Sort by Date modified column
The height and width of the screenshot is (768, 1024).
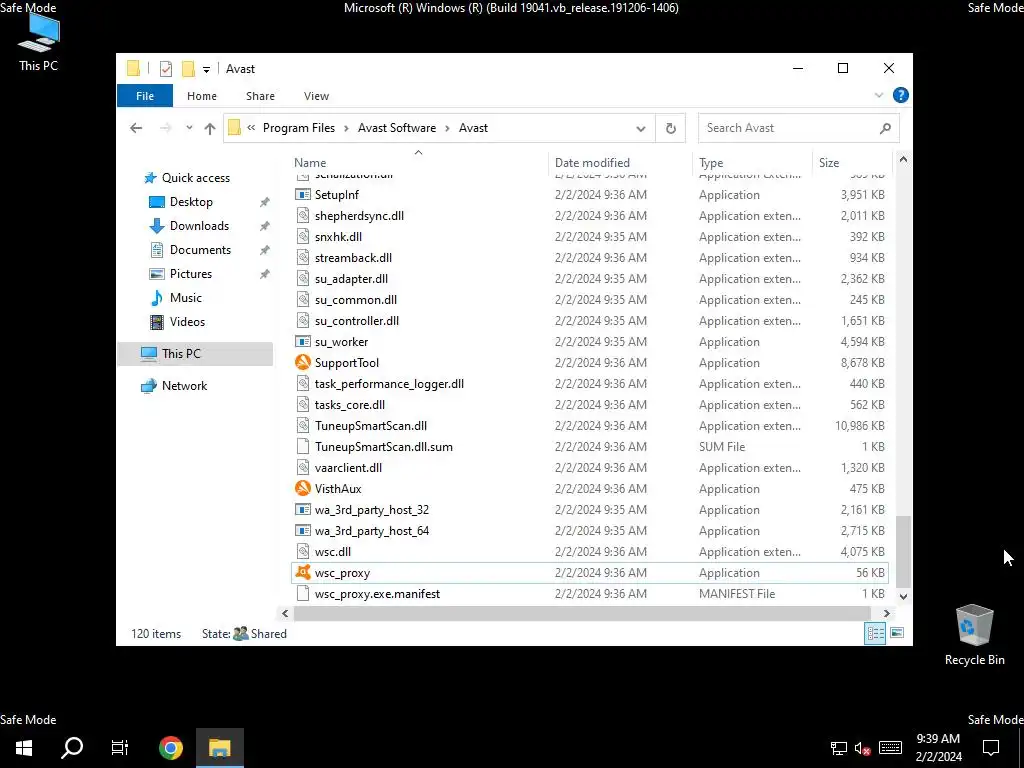620,163
